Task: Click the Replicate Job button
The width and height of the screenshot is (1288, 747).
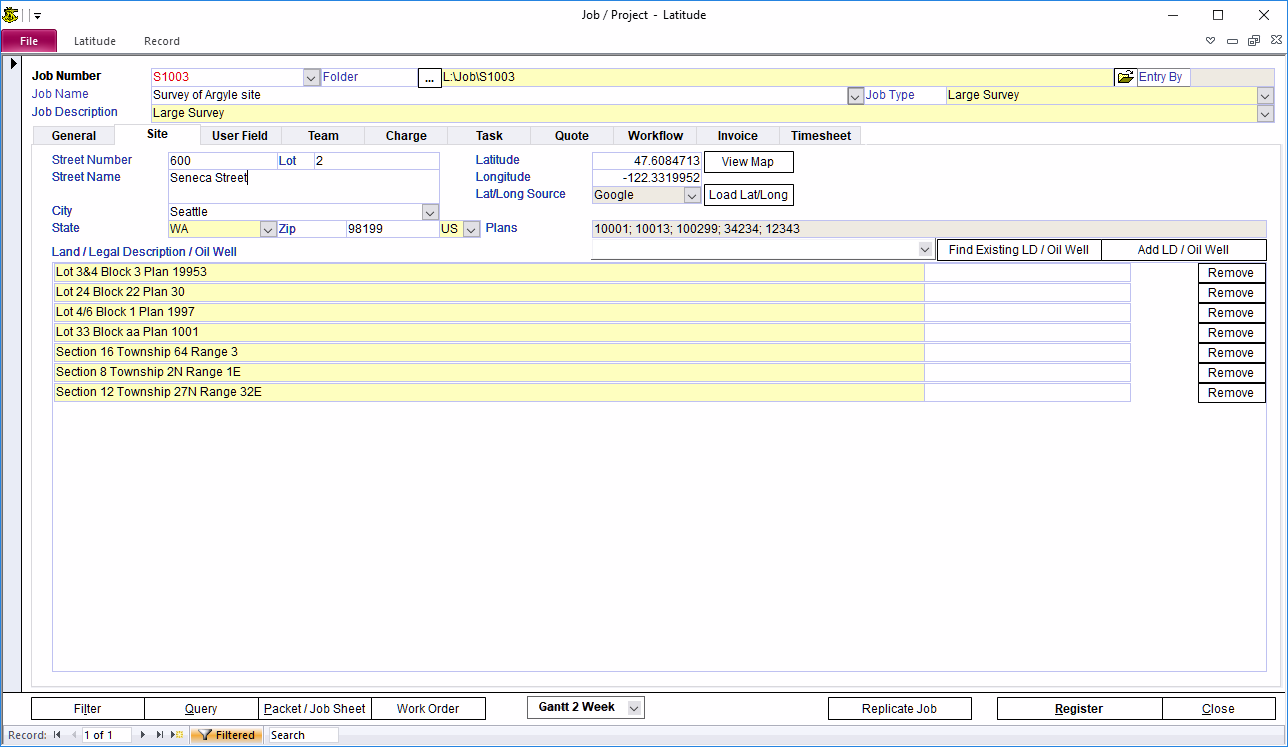Action: [899, 708]
